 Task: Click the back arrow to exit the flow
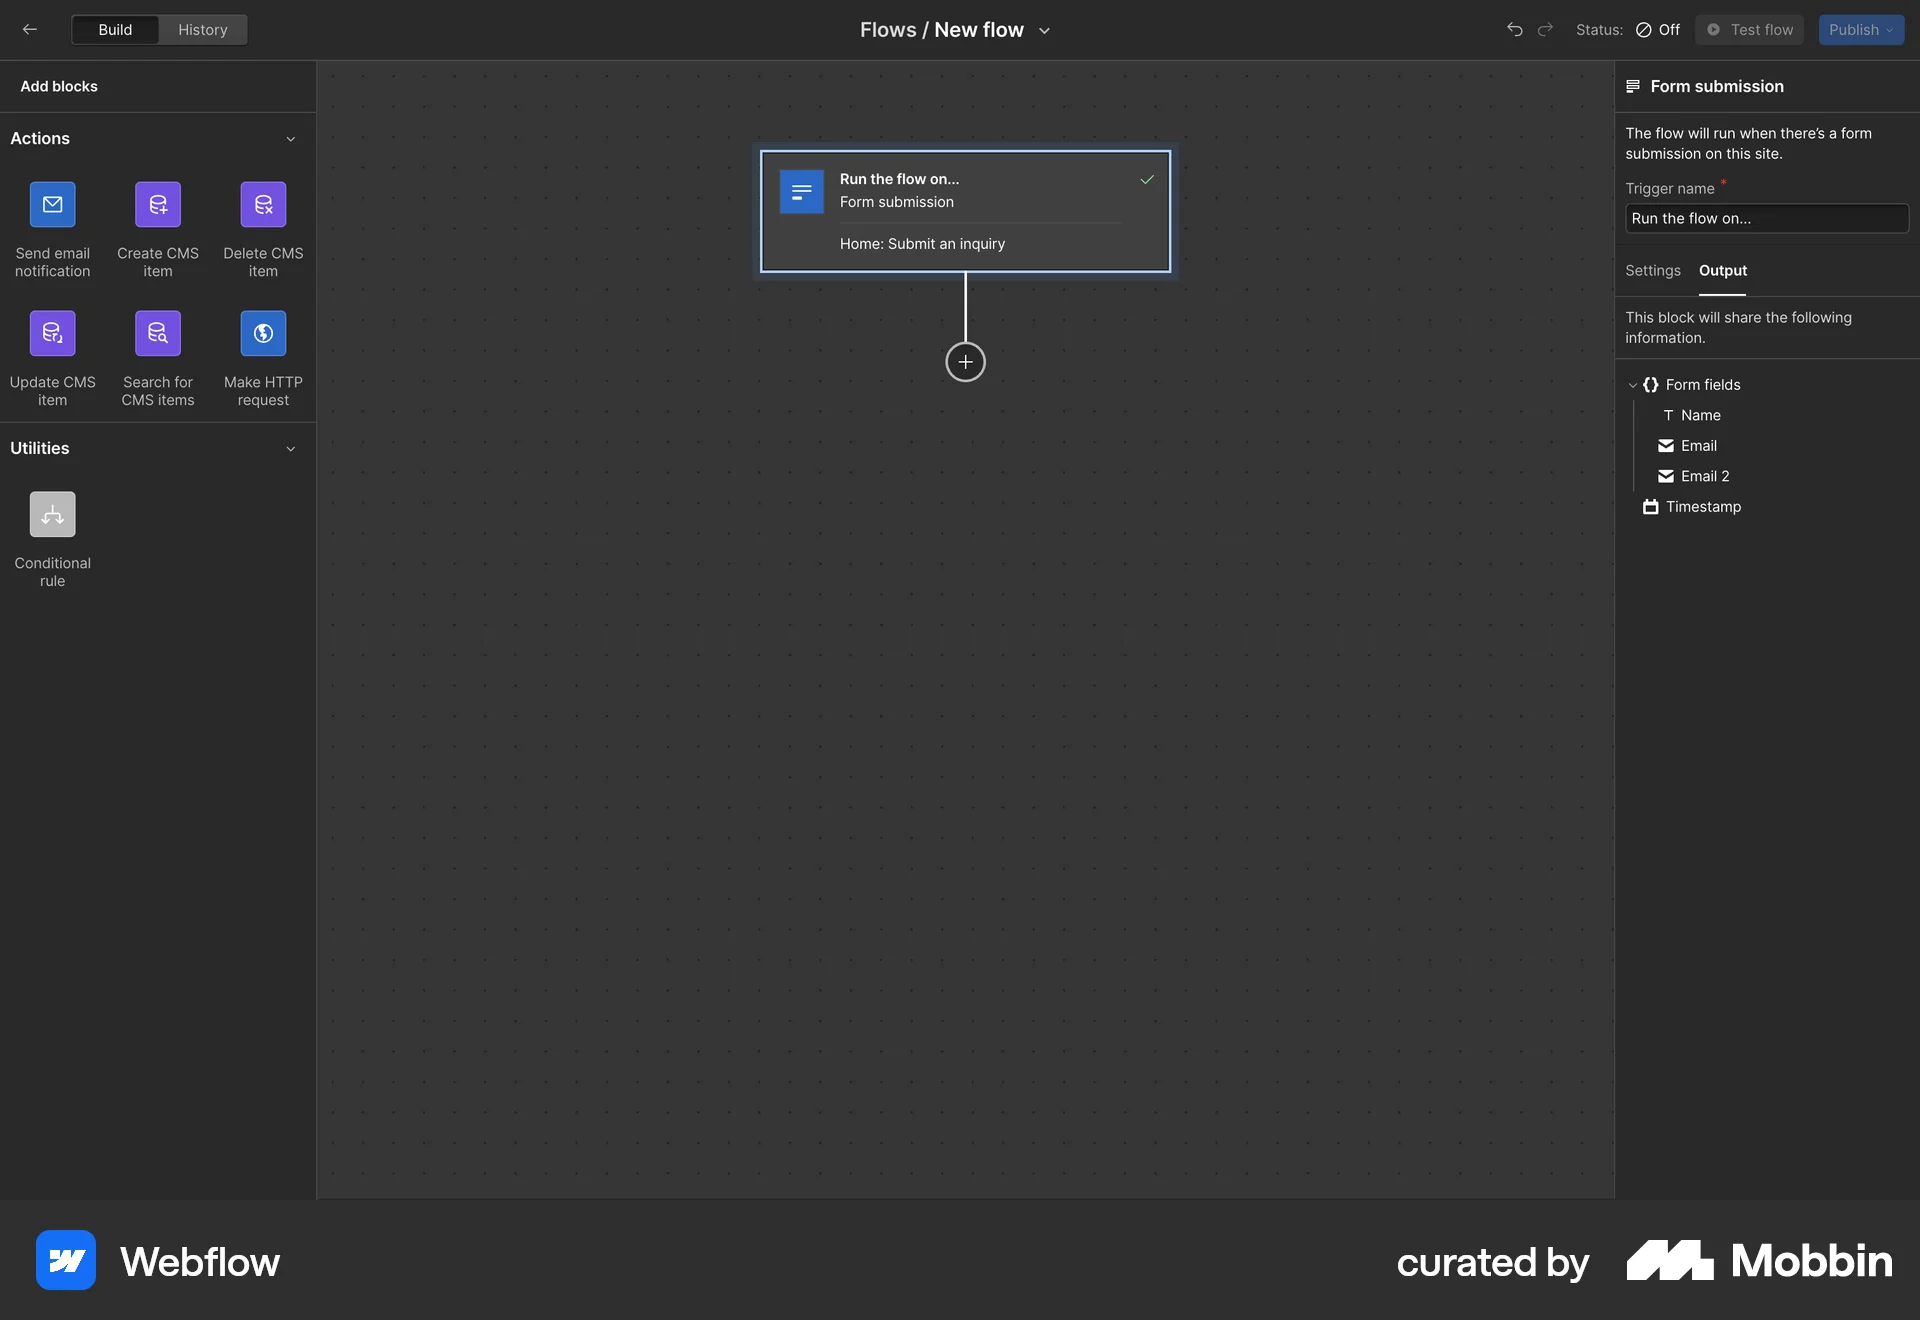click(x=29, y=29)
